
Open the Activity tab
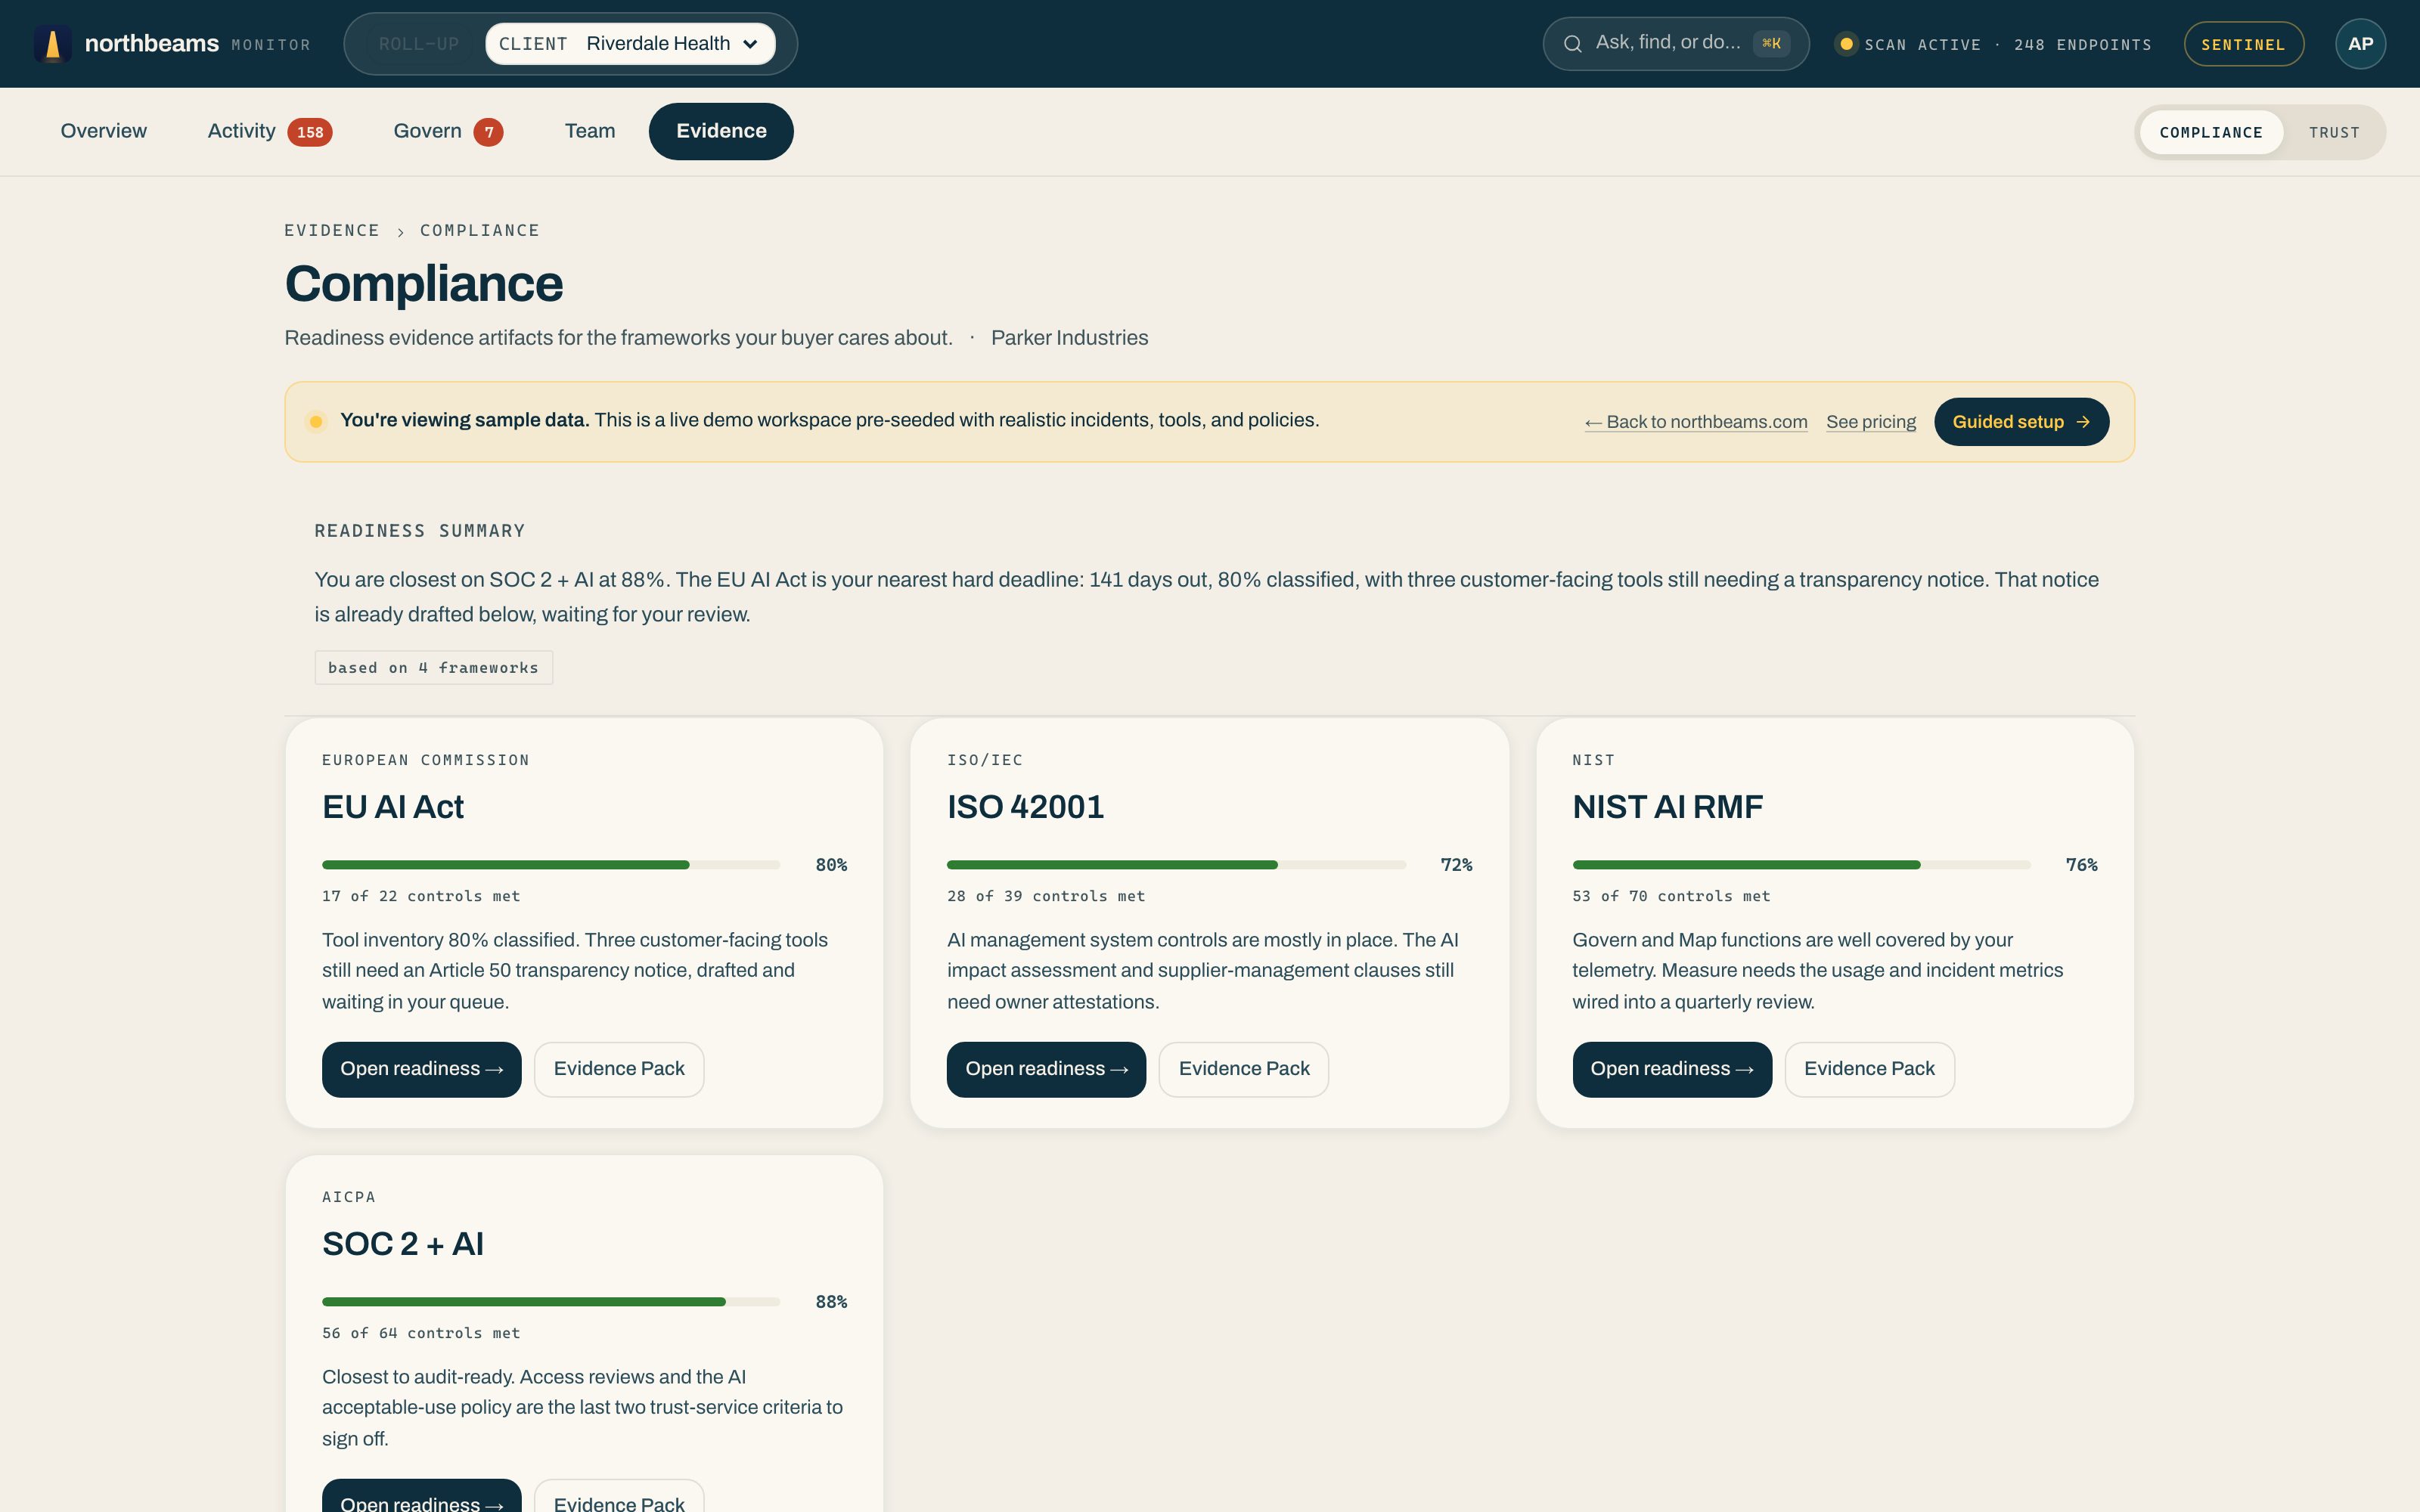pos(269,131)
